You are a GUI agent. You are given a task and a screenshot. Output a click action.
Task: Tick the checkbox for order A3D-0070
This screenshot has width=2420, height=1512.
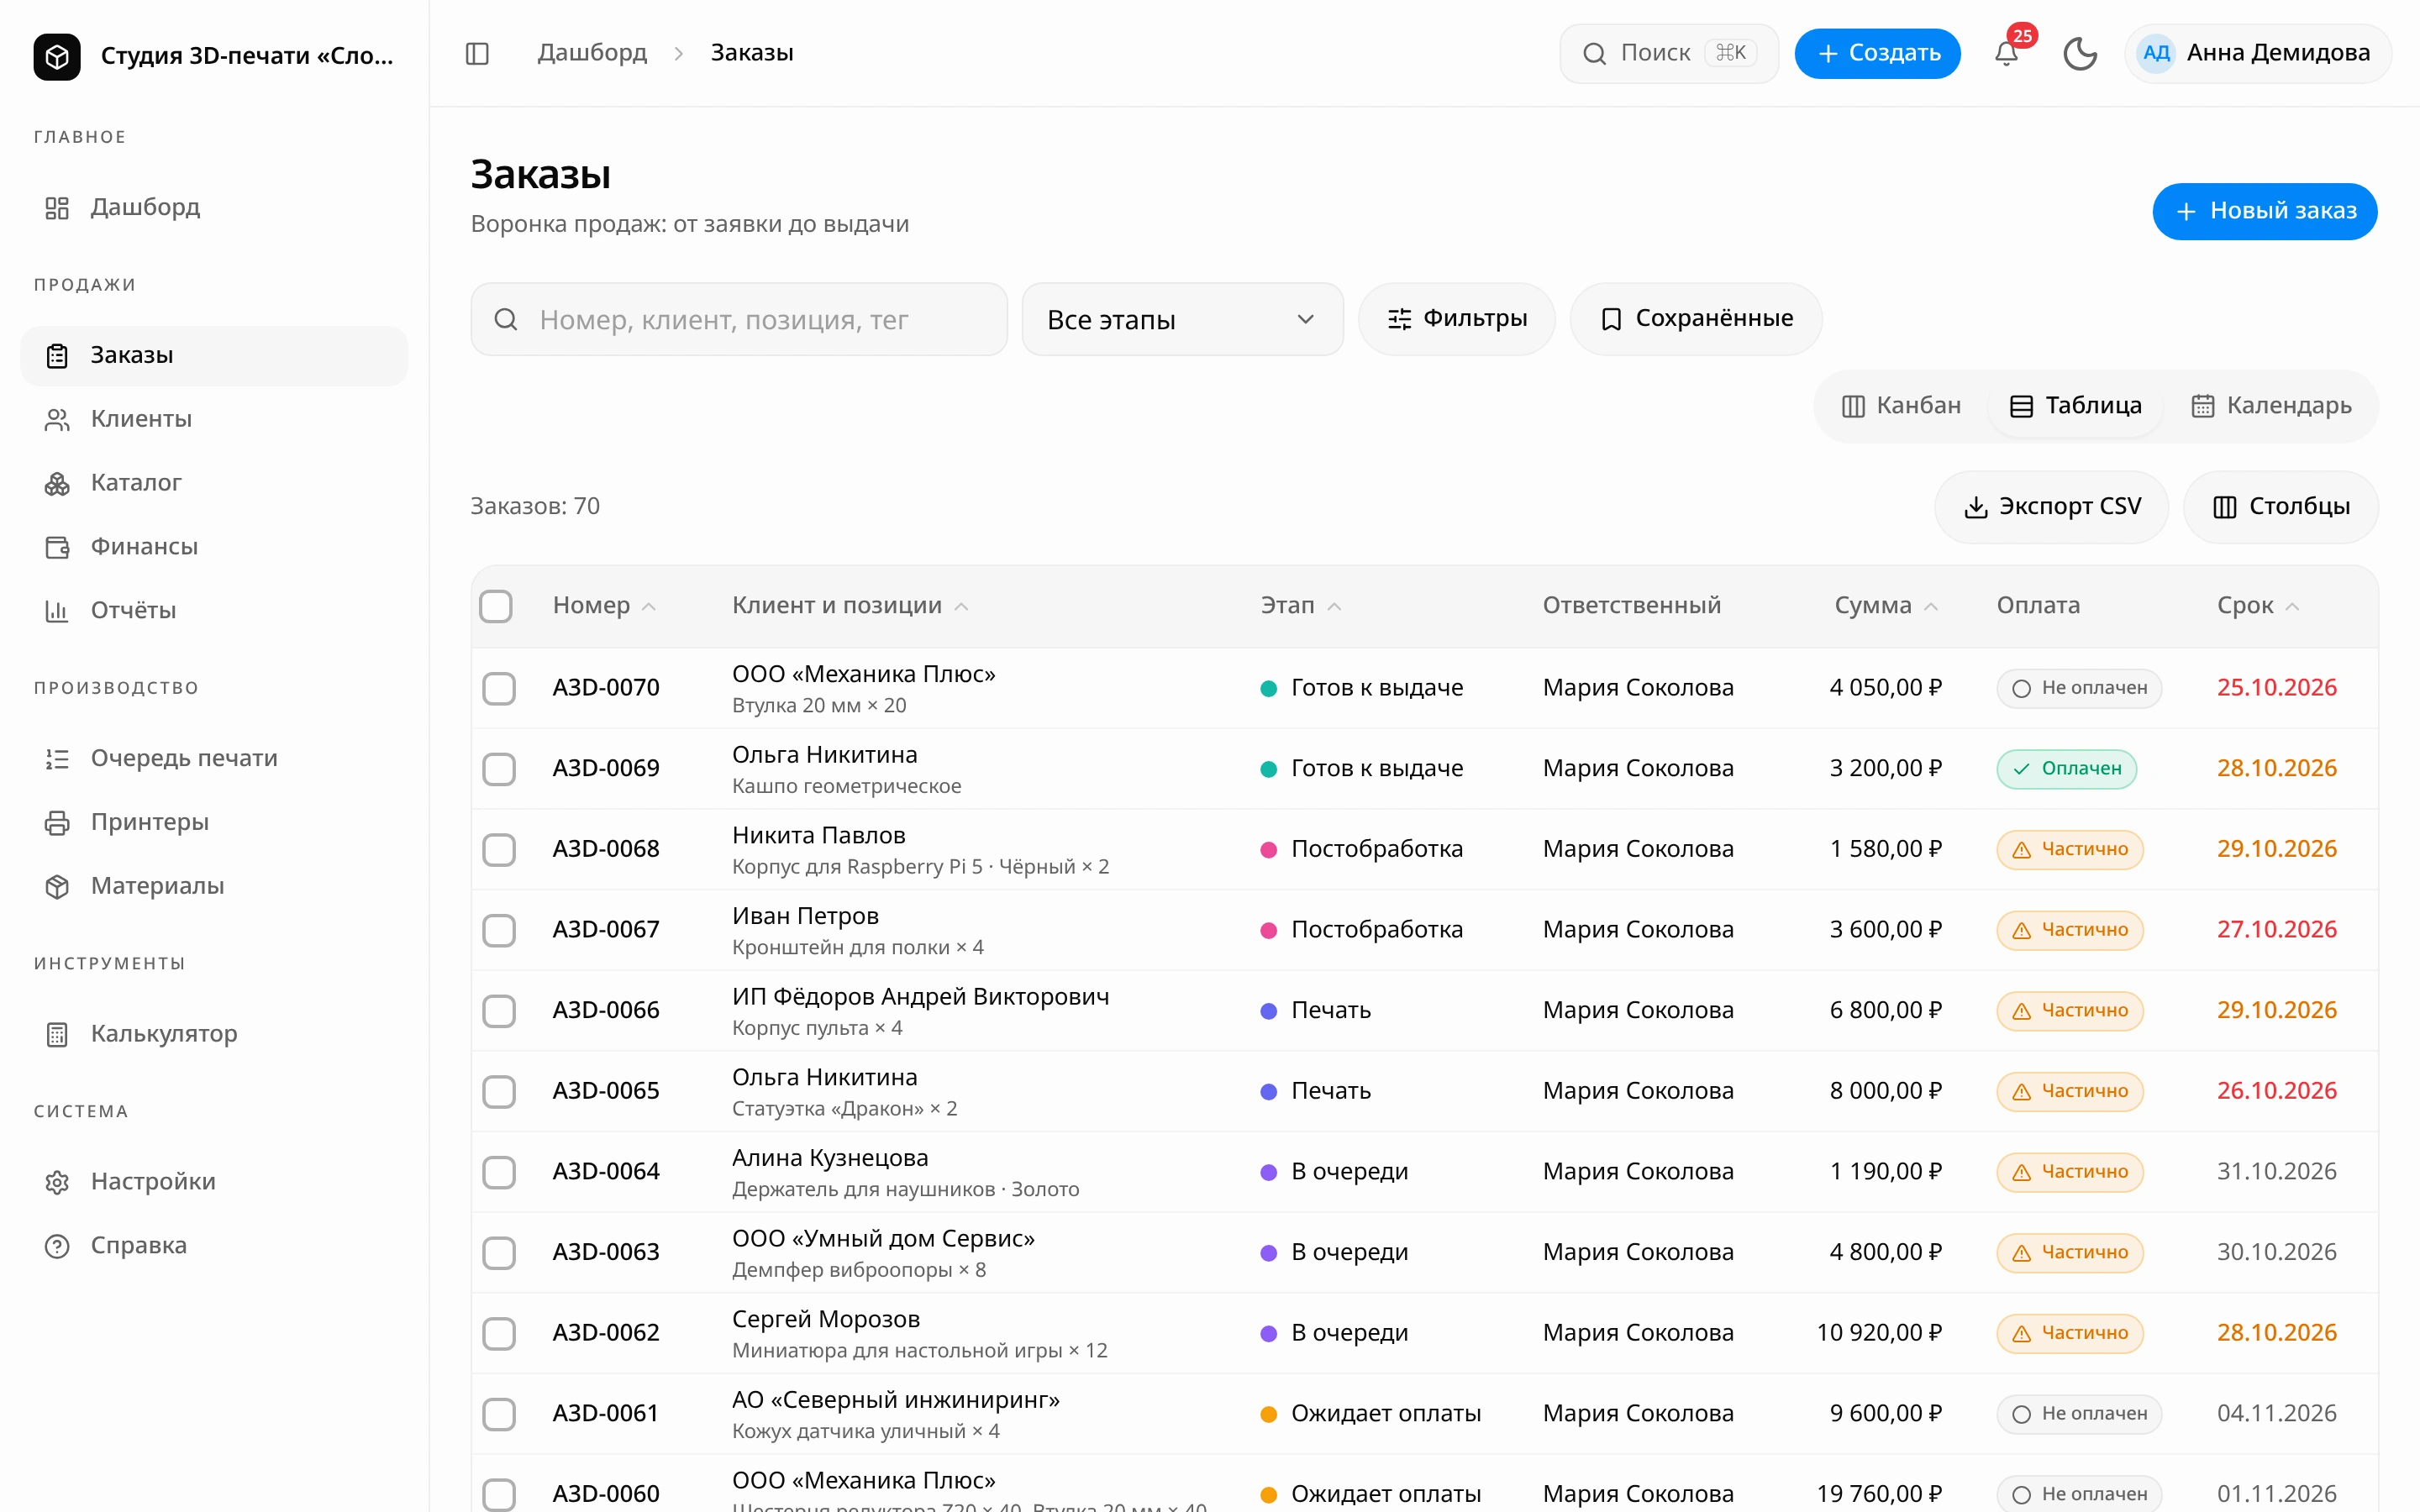[x=499, y=688]
